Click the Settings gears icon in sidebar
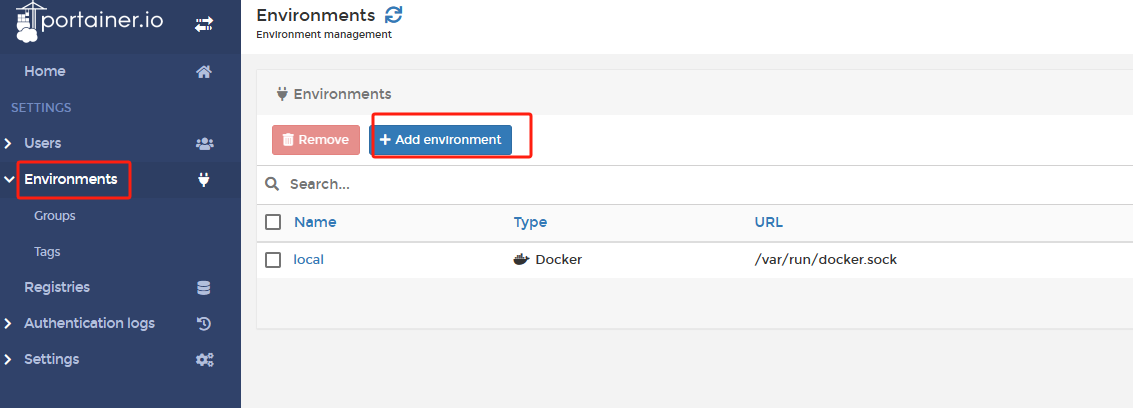Image resolution: width=1133 pixels, height=408 pixels. click(204, 359)
